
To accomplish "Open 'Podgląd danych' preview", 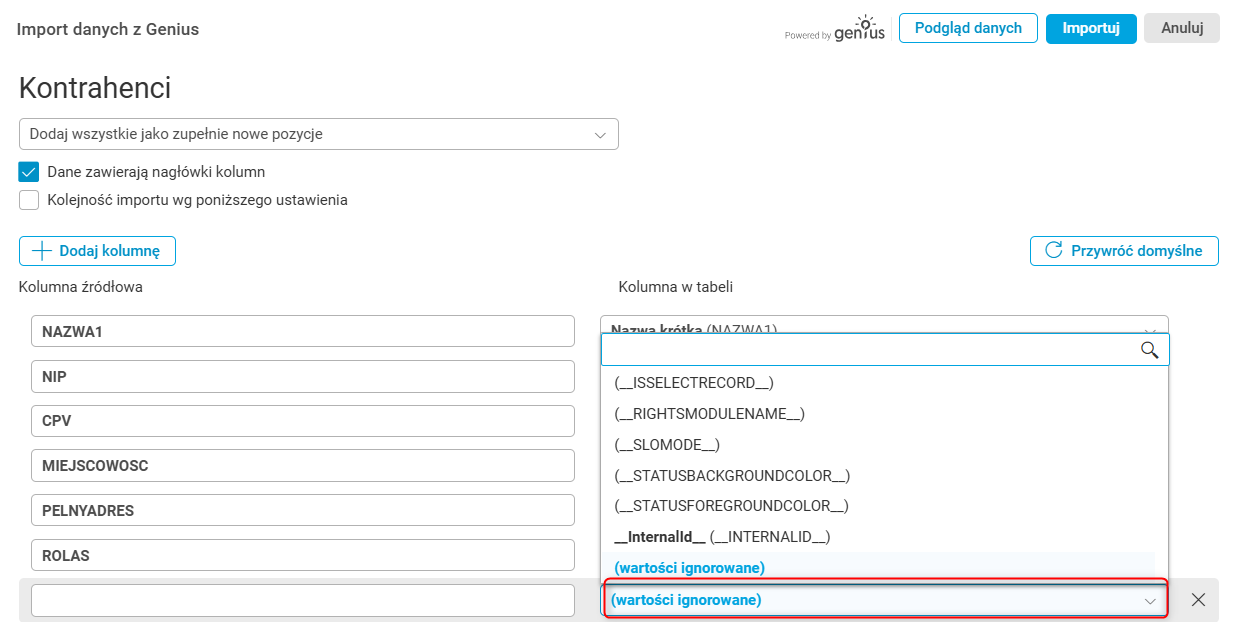I will (x=968, y=28).
